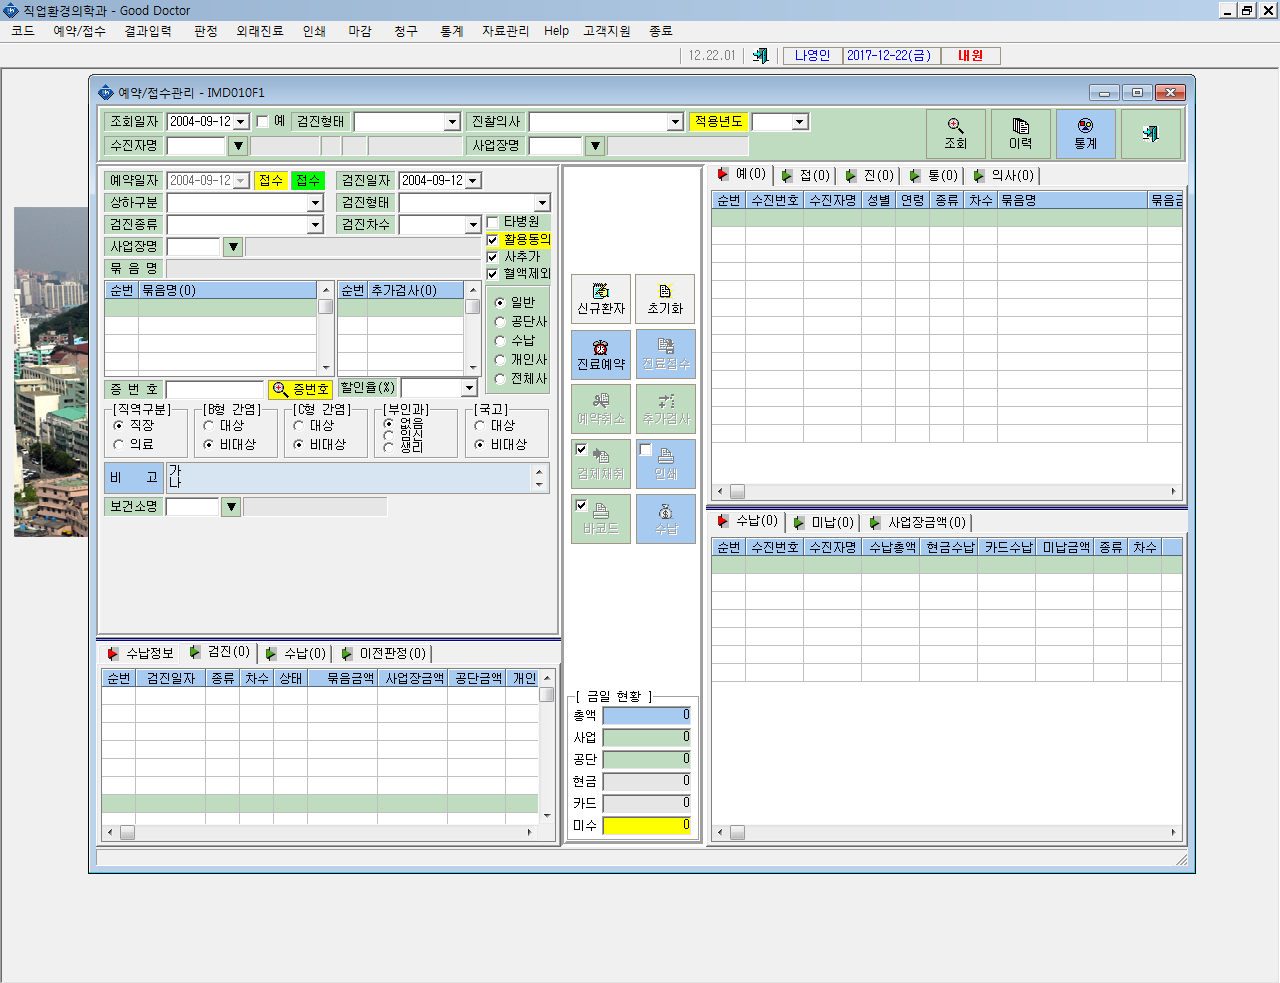The image size is (1280, 983).
Task: Click the 초기화 reset icon button
Action: pos(665,299)
